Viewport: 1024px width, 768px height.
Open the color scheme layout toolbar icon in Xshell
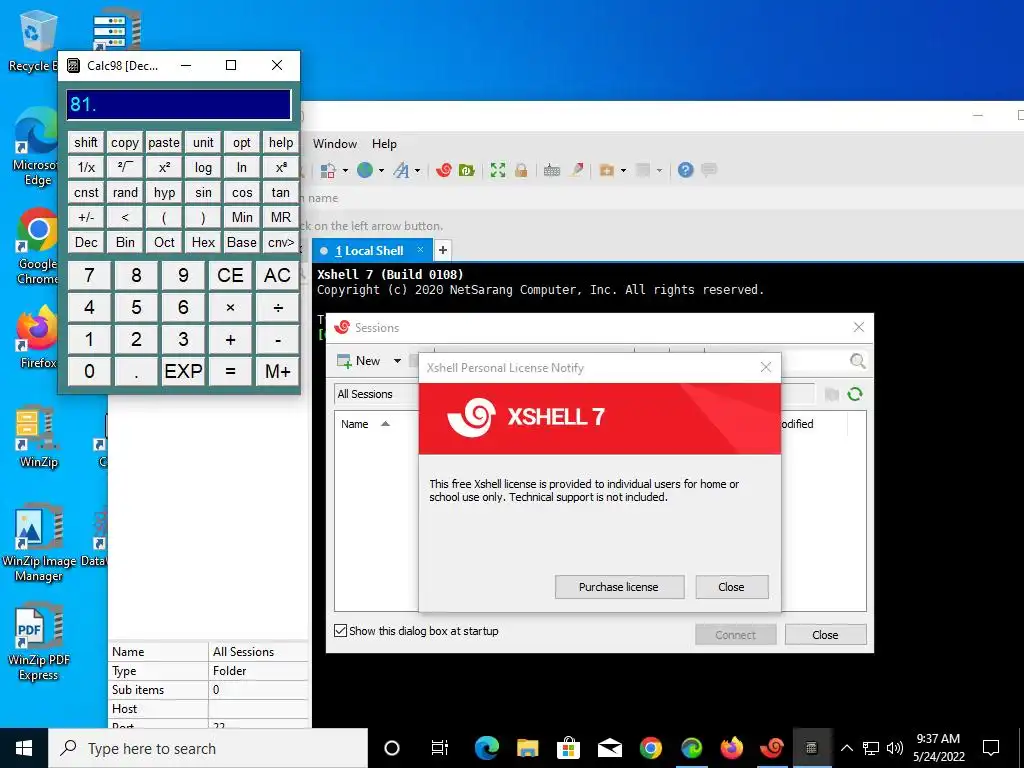[x=328, y=170]
